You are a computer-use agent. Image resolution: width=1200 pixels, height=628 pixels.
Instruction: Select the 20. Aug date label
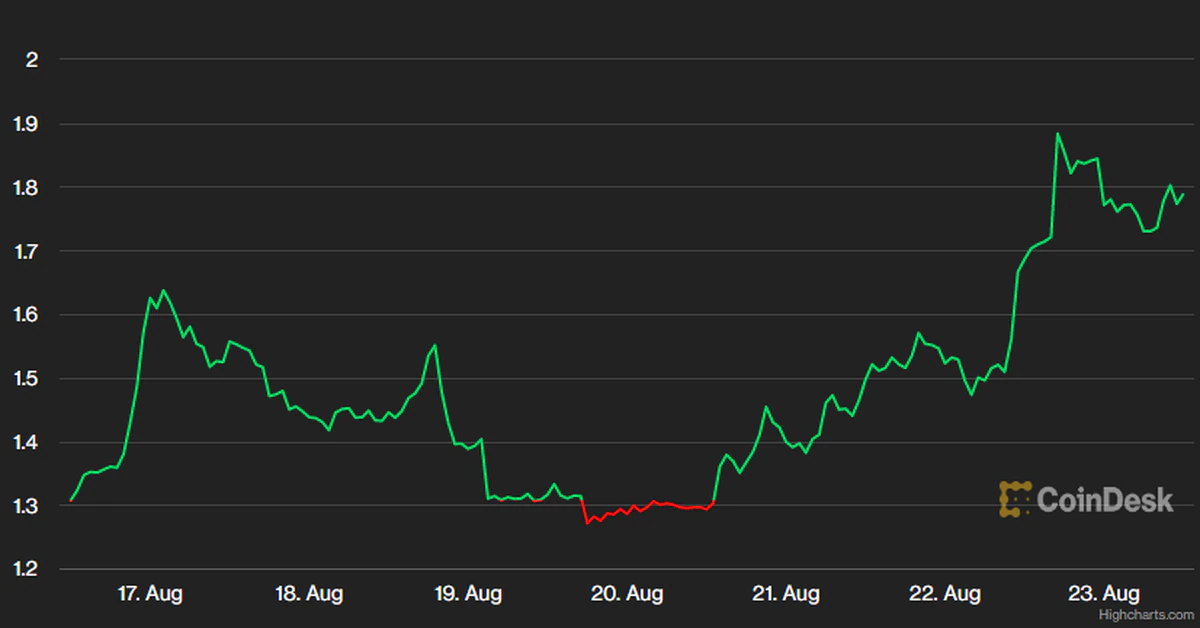pyautogui.click(x=627, y=594)
